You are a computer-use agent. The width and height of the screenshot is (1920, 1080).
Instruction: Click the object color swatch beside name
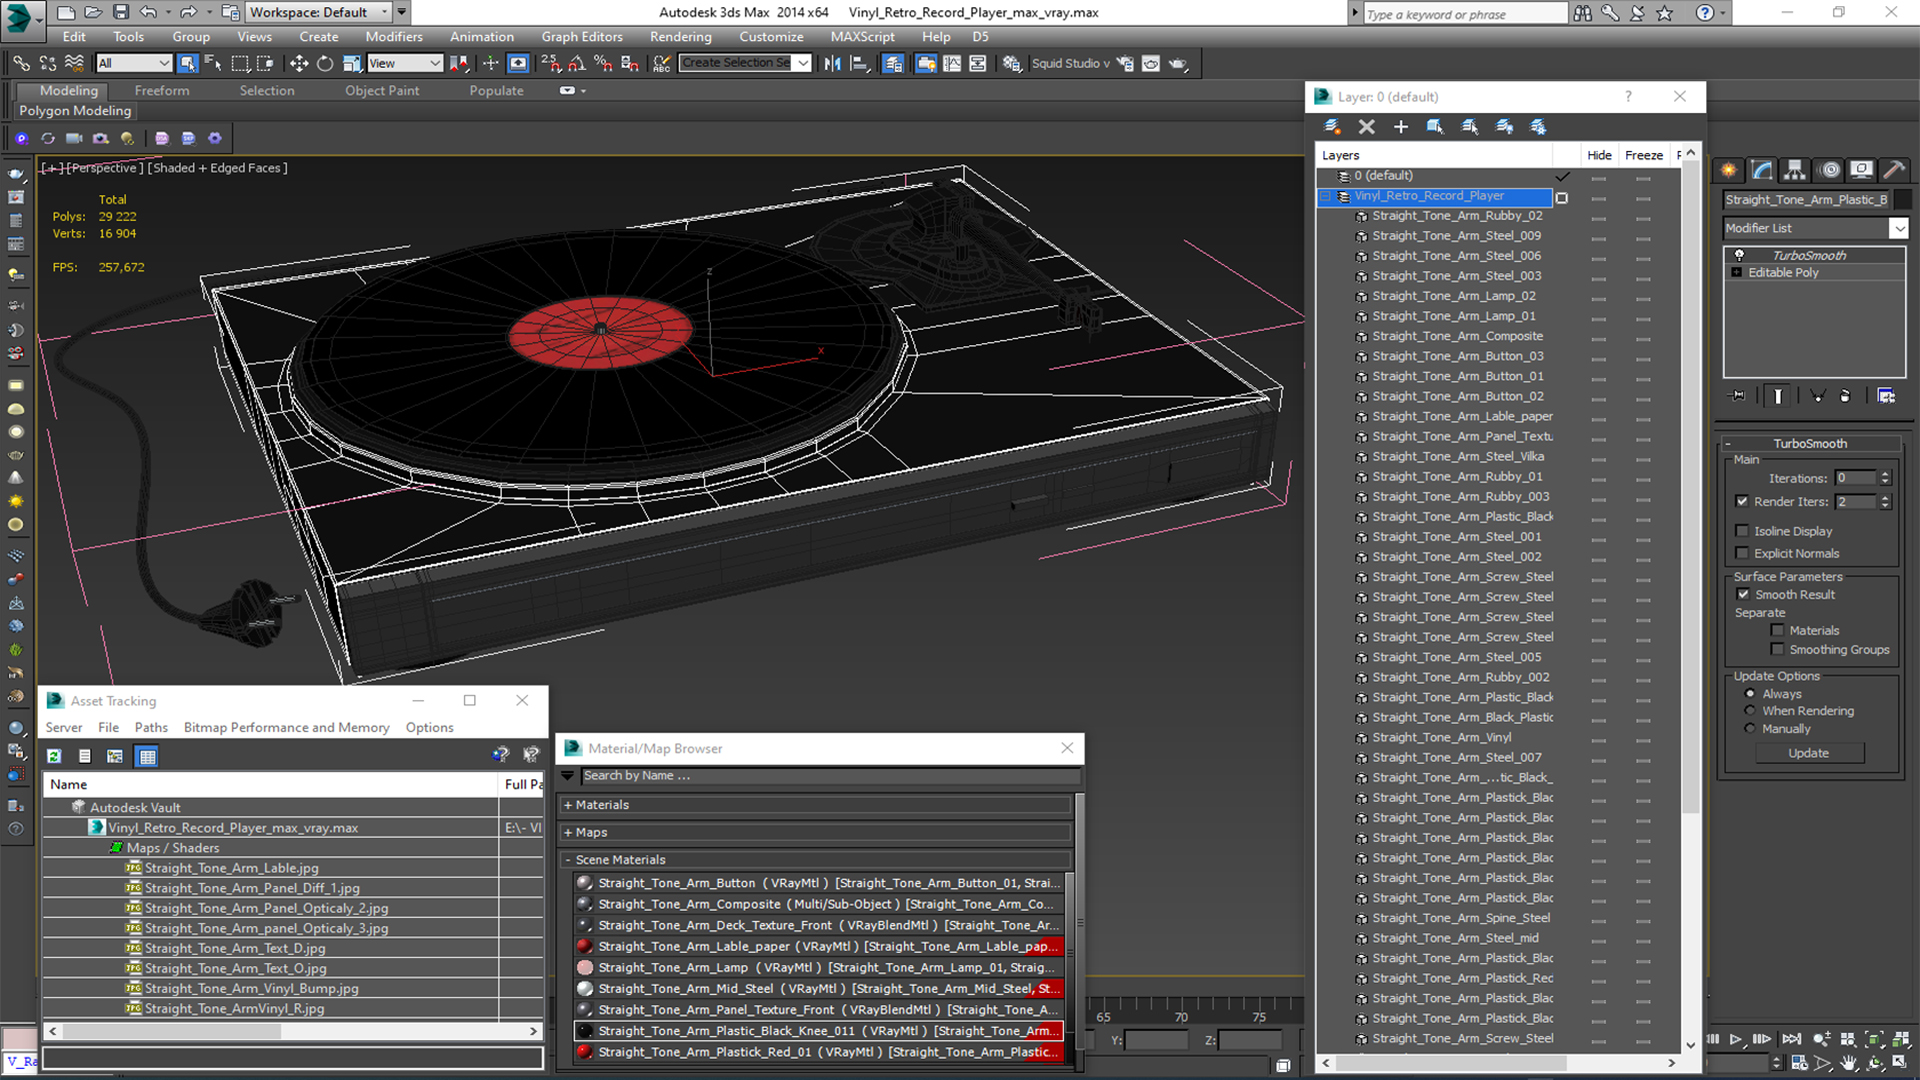[1903, 199]
